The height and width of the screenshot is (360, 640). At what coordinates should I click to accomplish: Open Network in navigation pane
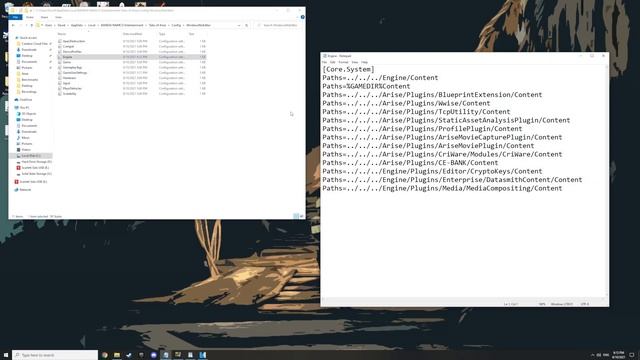tap(24, 190)
